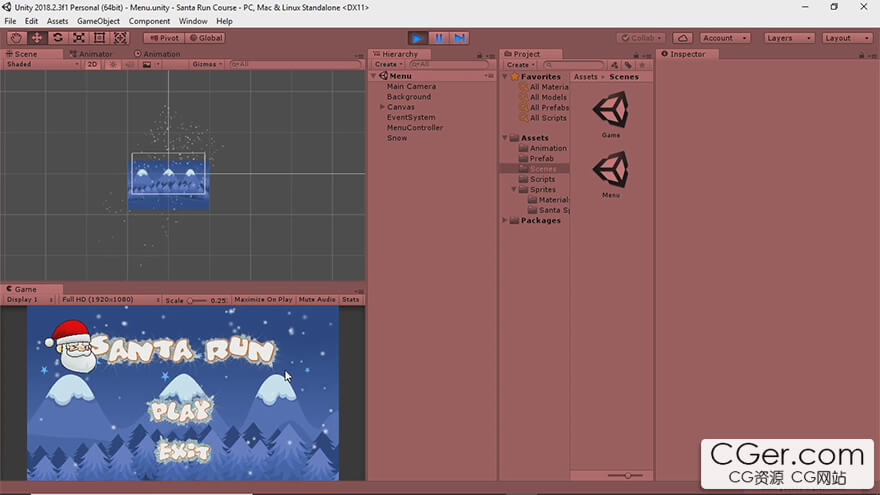Adjust the Game view Scale slider
This screenshot has width=880, height=495.
pos(196,300)
